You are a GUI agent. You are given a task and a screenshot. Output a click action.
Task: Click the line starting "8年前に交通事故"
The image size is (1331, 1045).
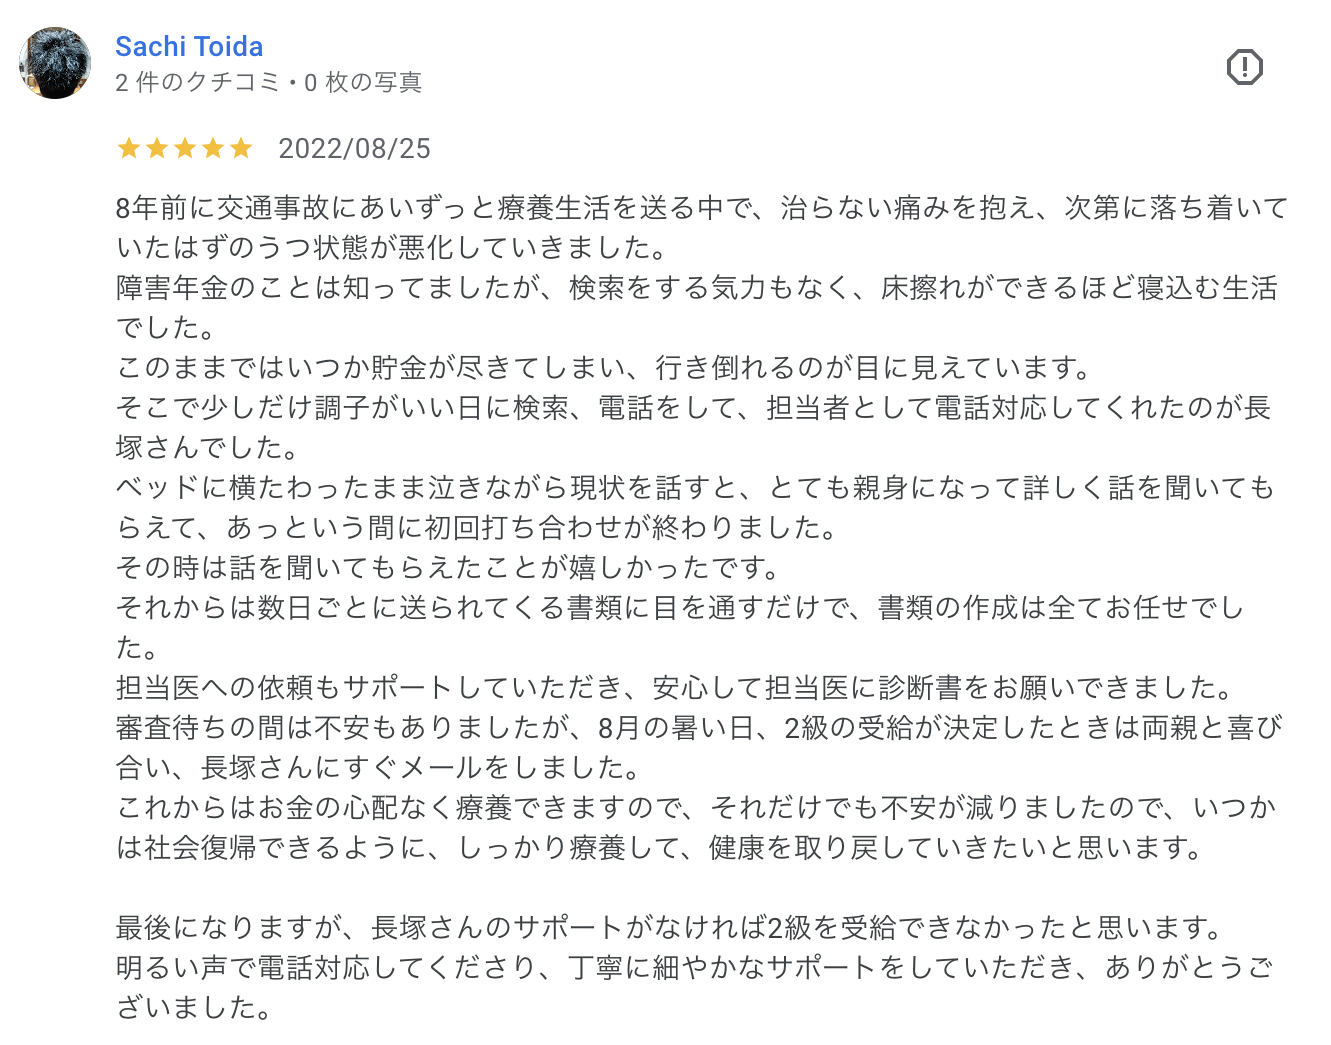[702, 208]
